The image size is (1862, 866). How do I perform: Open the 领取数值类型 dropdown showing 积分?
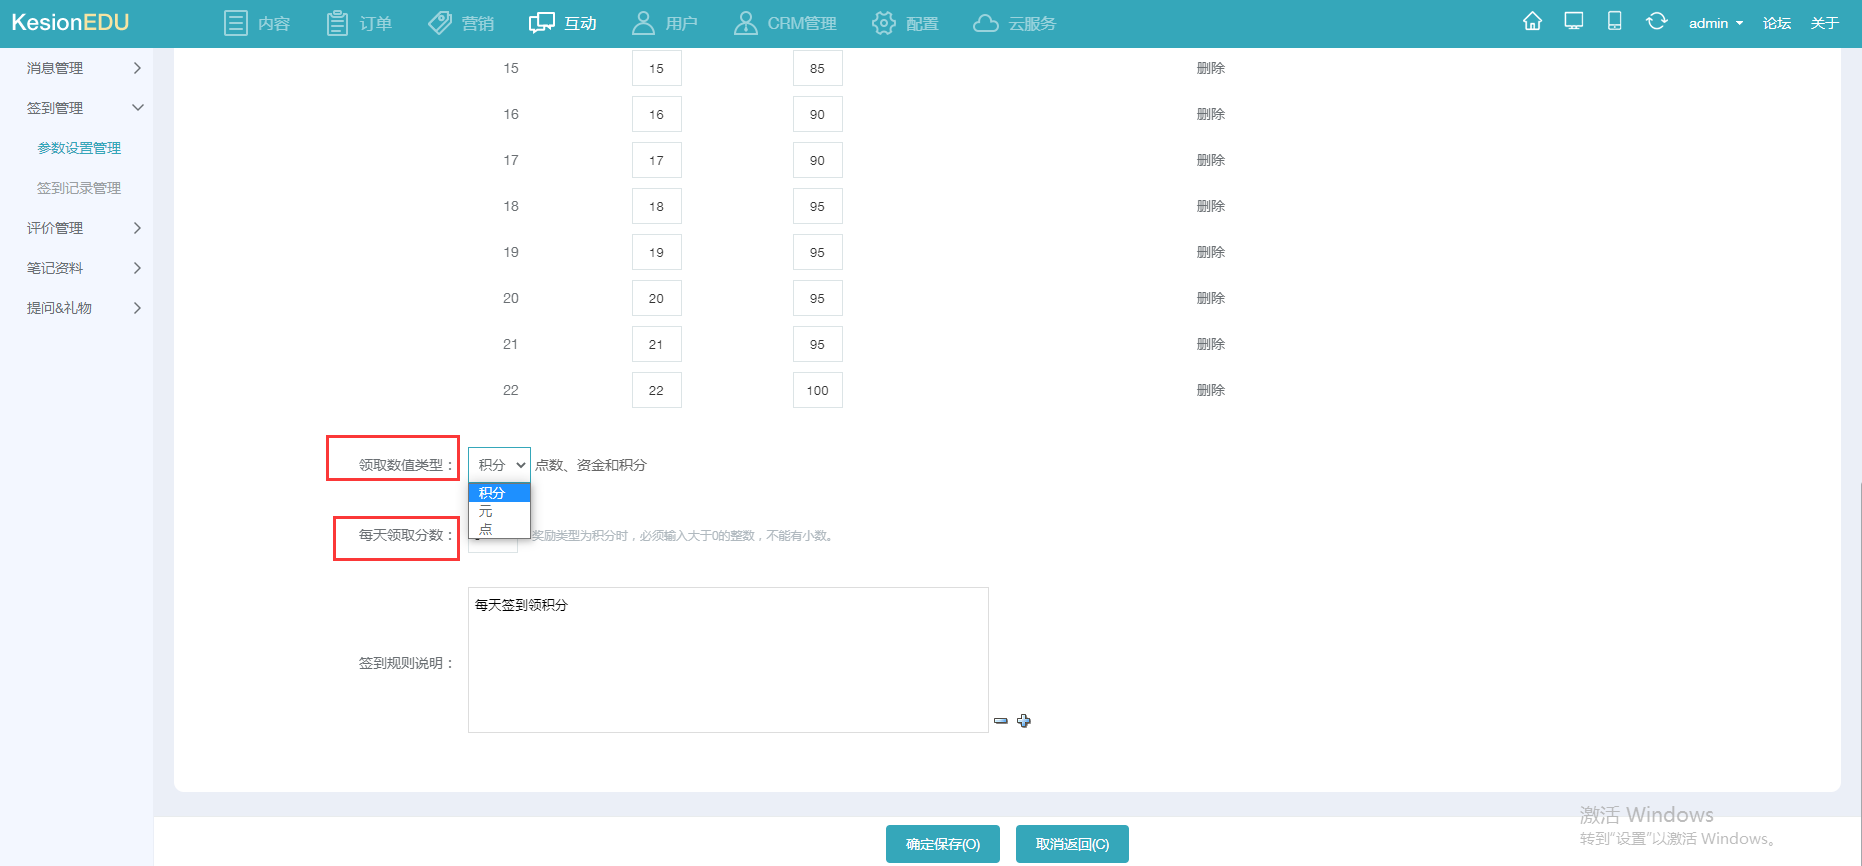click(x=499, y=465)
